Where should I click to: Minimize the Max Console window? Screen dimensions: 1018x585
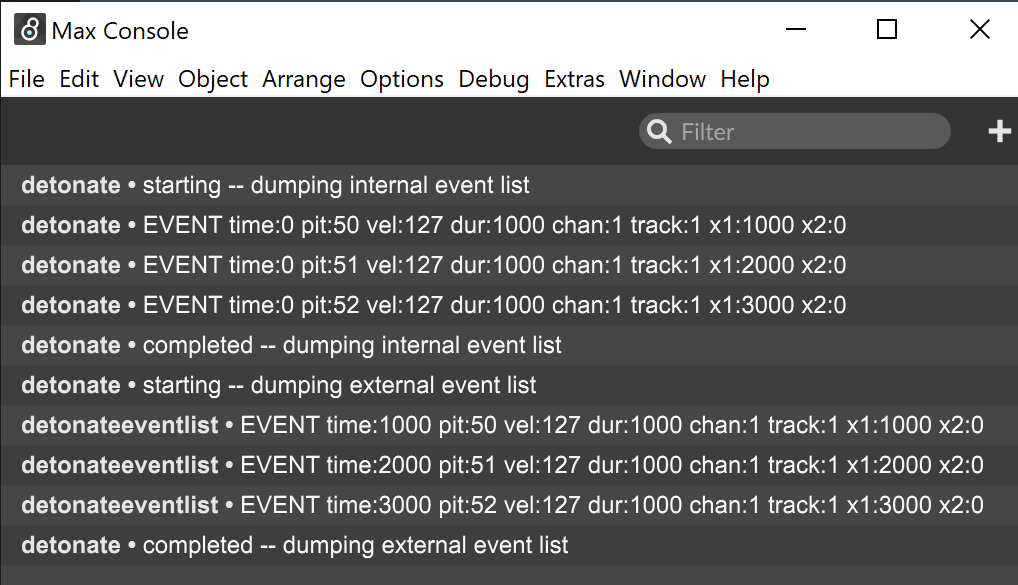pyautogui.click(x=796, y=29)
